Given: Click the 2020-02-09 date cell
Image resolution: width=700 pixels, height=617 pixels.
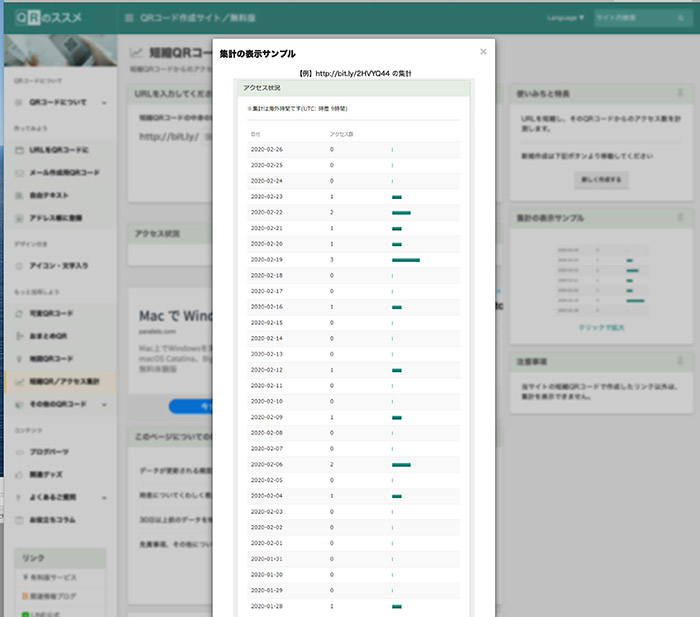Looking at the screenshot, I should tap(267, 417).
